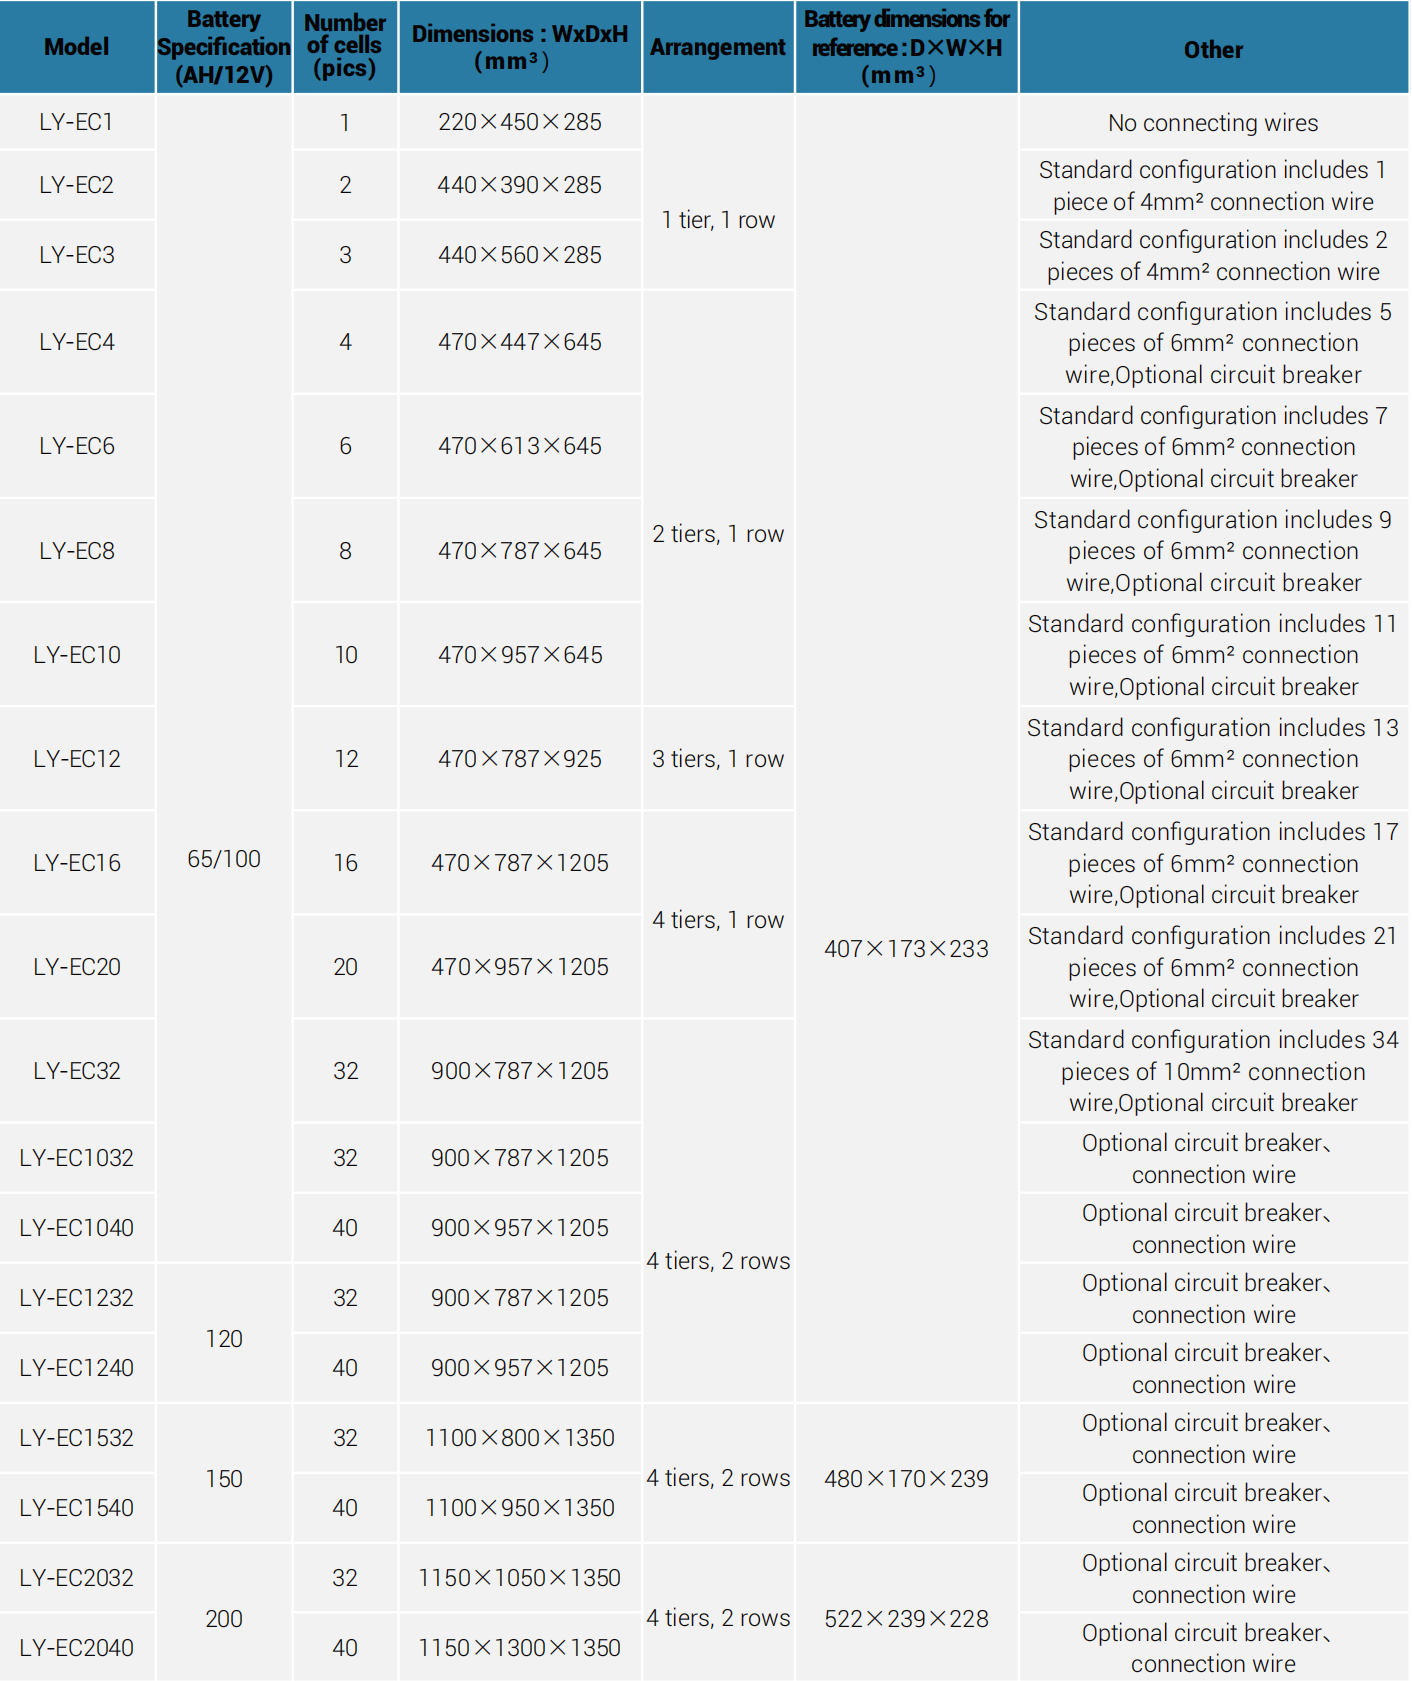
Task: Click the cell mentioning 34 pieces of 10mm² wire
Action: [1213, 1071]
